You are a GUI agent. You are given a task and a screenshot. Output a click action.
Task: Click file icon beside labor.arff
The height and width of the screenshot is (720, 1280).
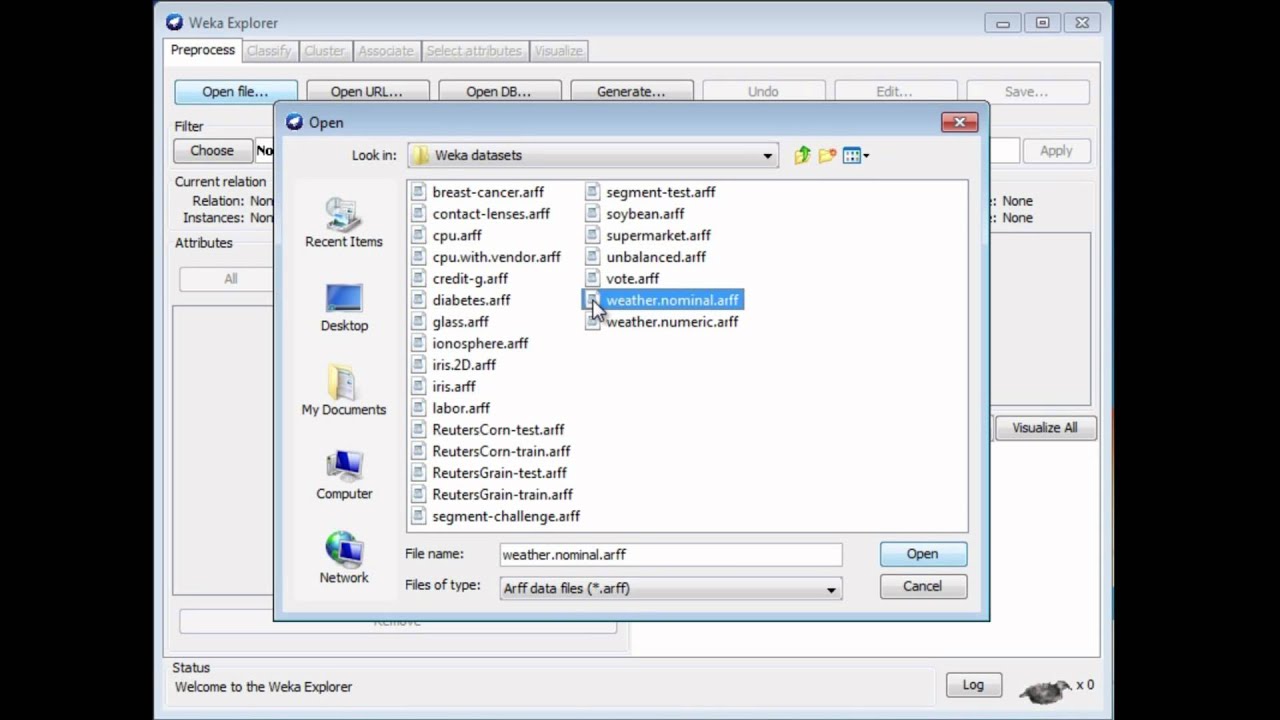point(419,408)
